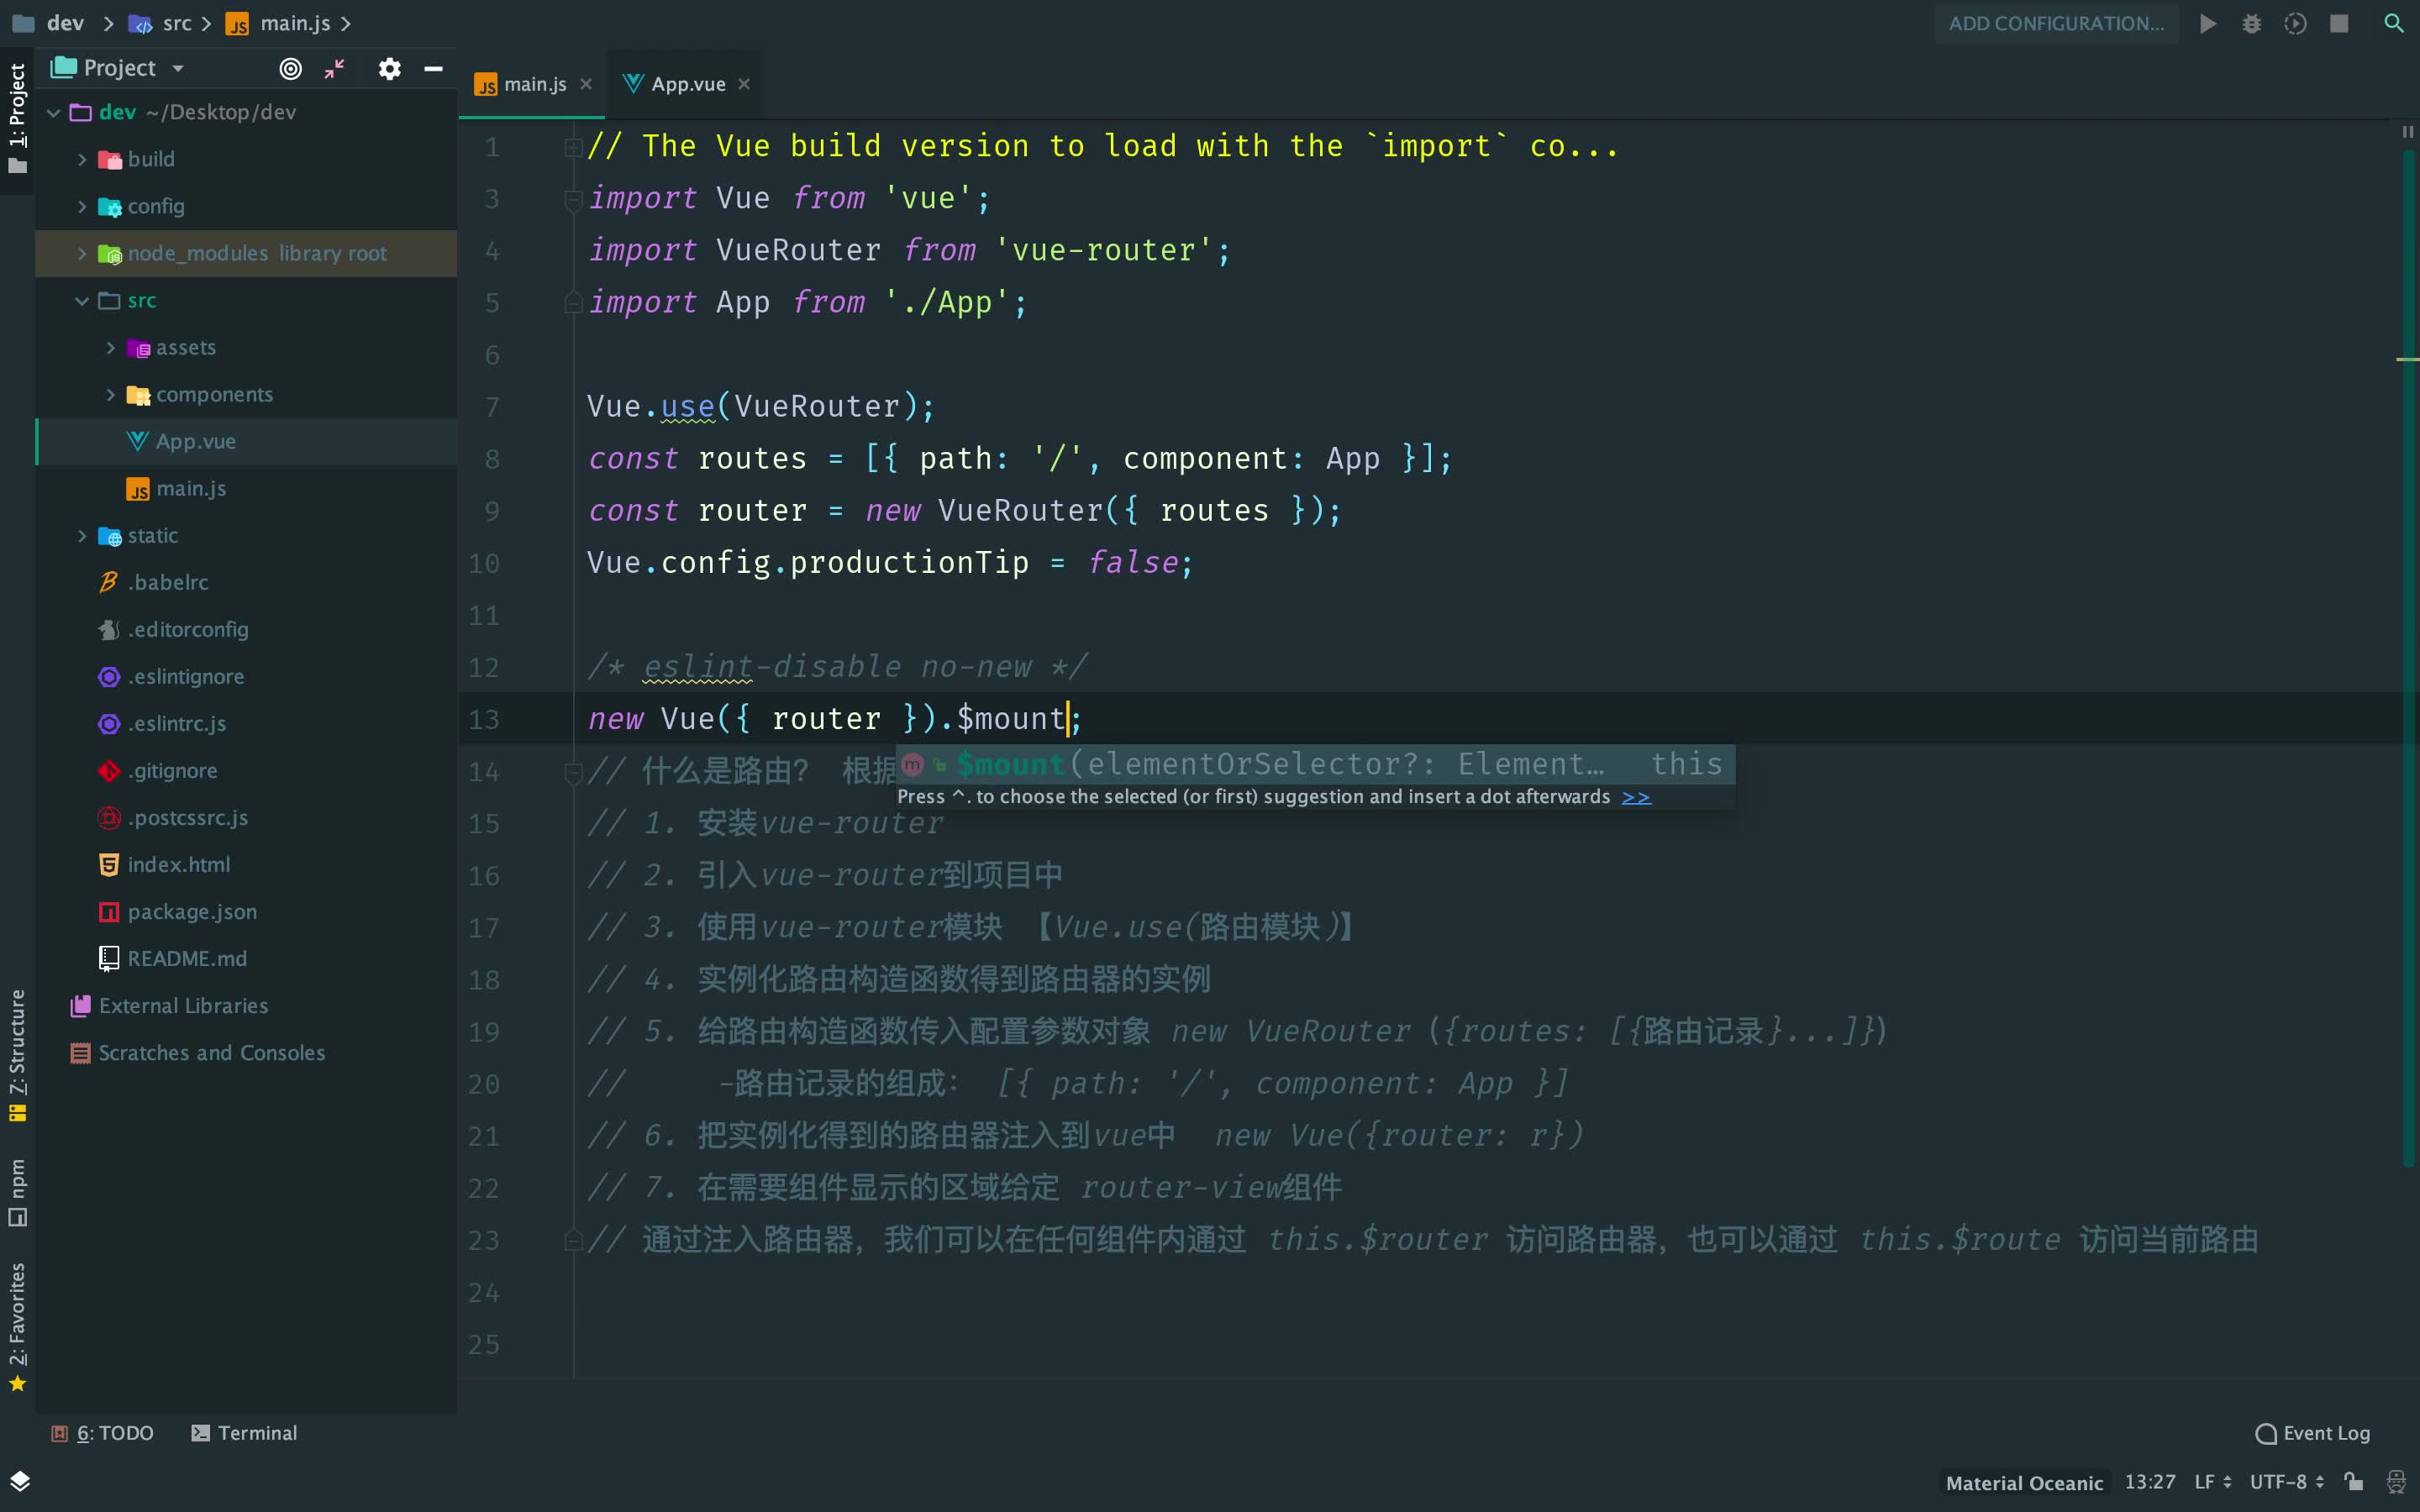Expand the assets folder tree item
This screenshot has height=1512, width=2420.
pyautogui.click(x=185, y=347)
